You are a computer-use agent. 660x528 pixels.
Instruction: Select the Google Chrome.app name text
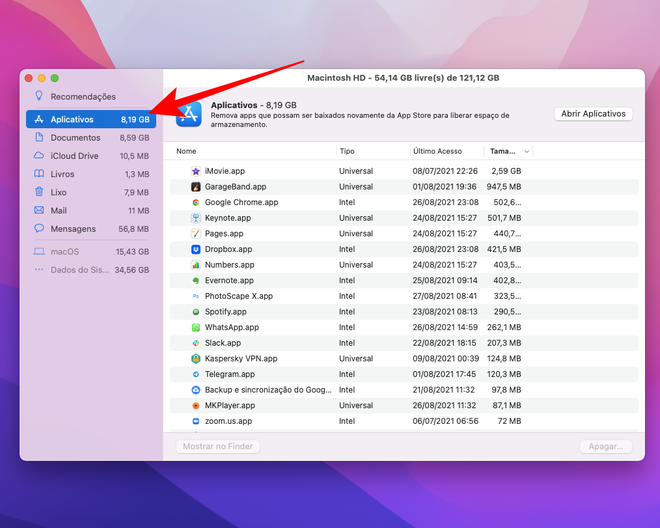point(241,202)
